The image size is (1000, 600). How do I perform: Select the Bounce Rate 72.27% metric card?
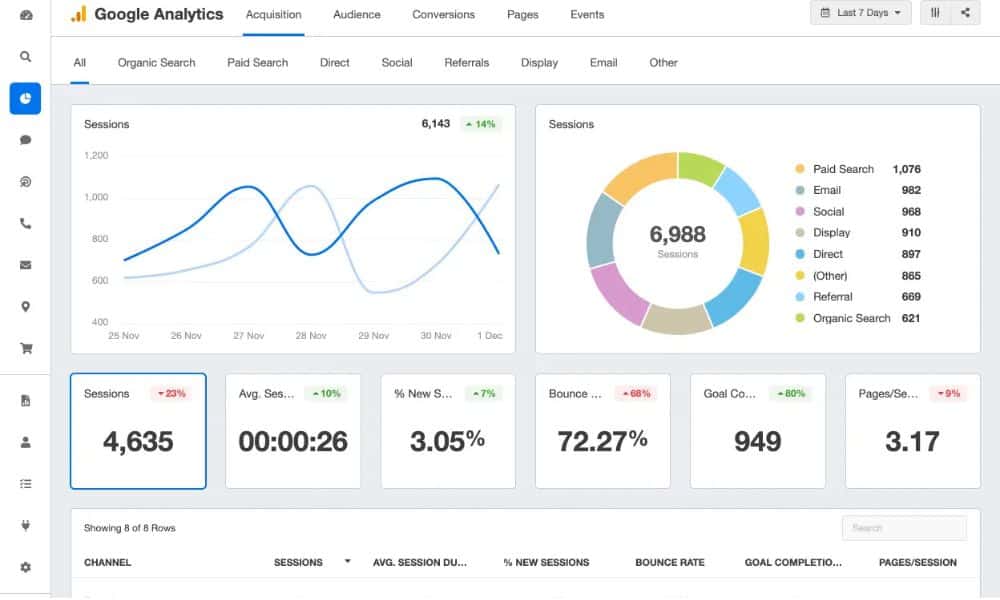[x=603, y=431]
